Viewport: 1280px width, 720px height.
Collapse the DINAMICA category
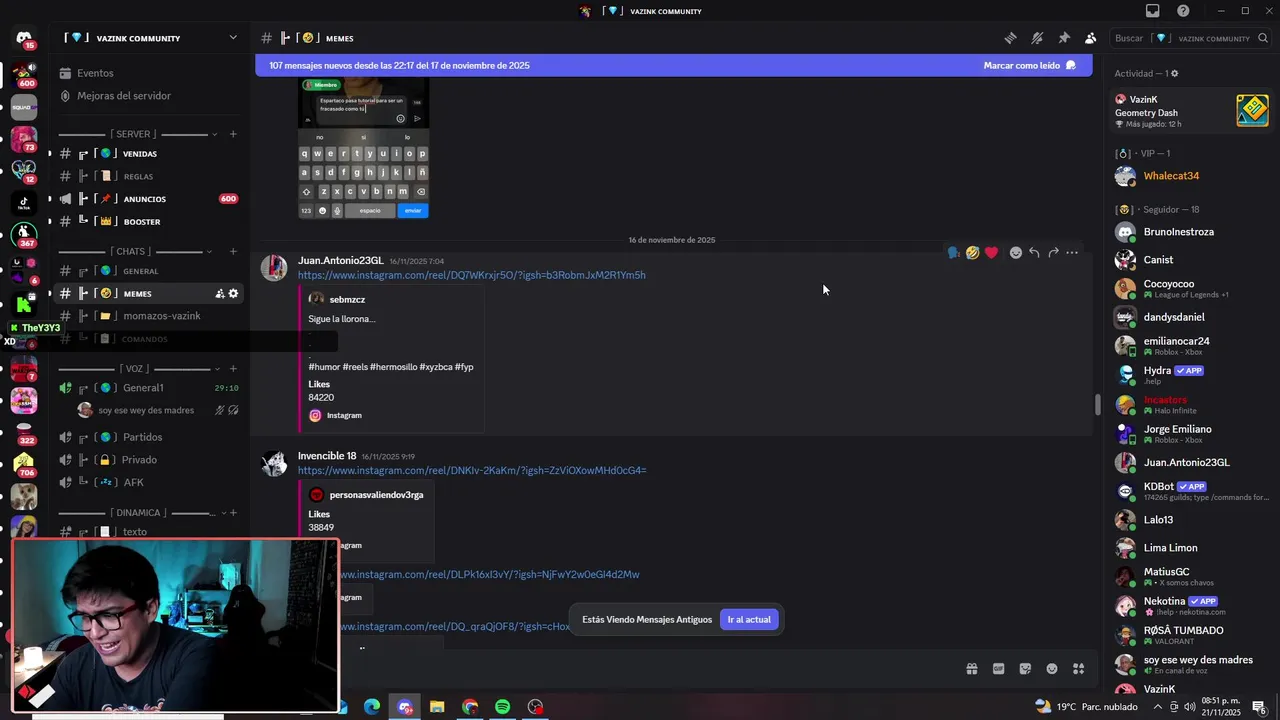(138, 513)
